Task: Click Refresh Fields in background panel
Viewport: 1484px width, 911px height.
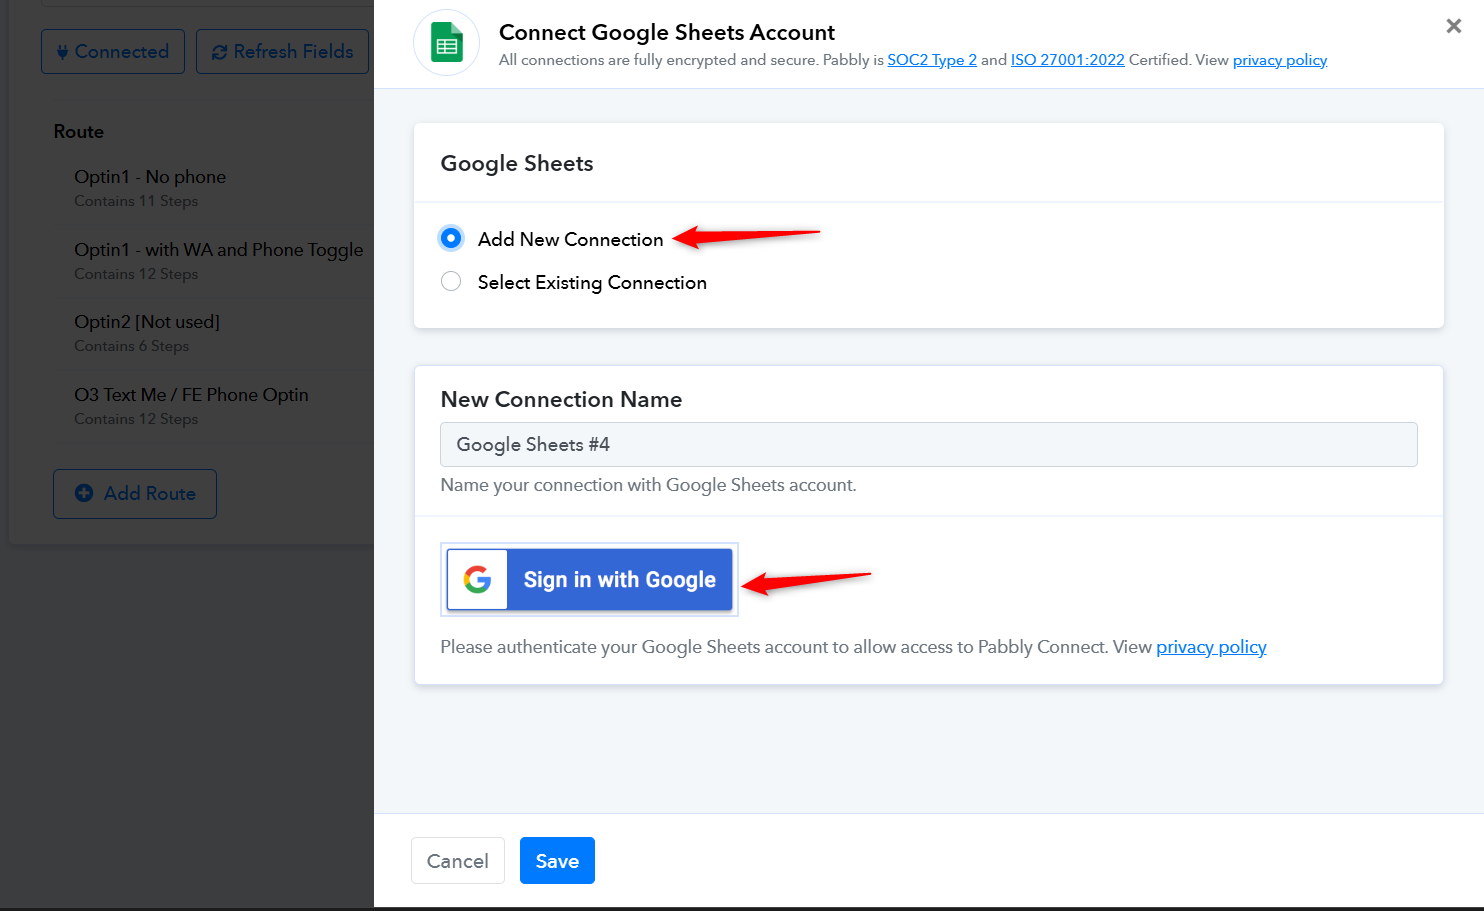Action: (282, 51)
